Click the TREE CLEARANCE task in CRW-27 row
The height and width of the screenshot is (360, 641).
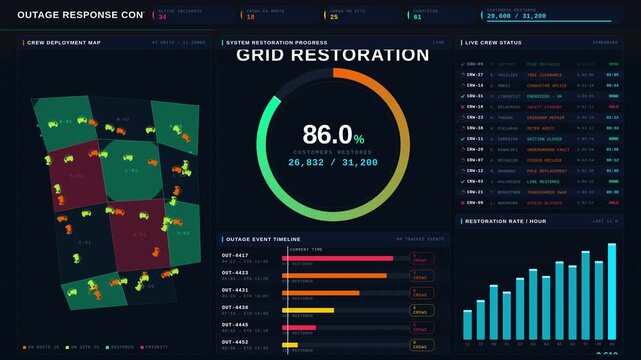click(x=544, y=75)
